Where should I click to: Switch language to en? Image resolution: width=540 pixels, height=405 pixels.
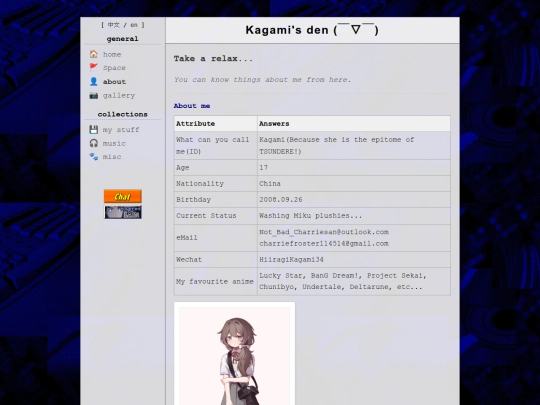tap(134, 25)
